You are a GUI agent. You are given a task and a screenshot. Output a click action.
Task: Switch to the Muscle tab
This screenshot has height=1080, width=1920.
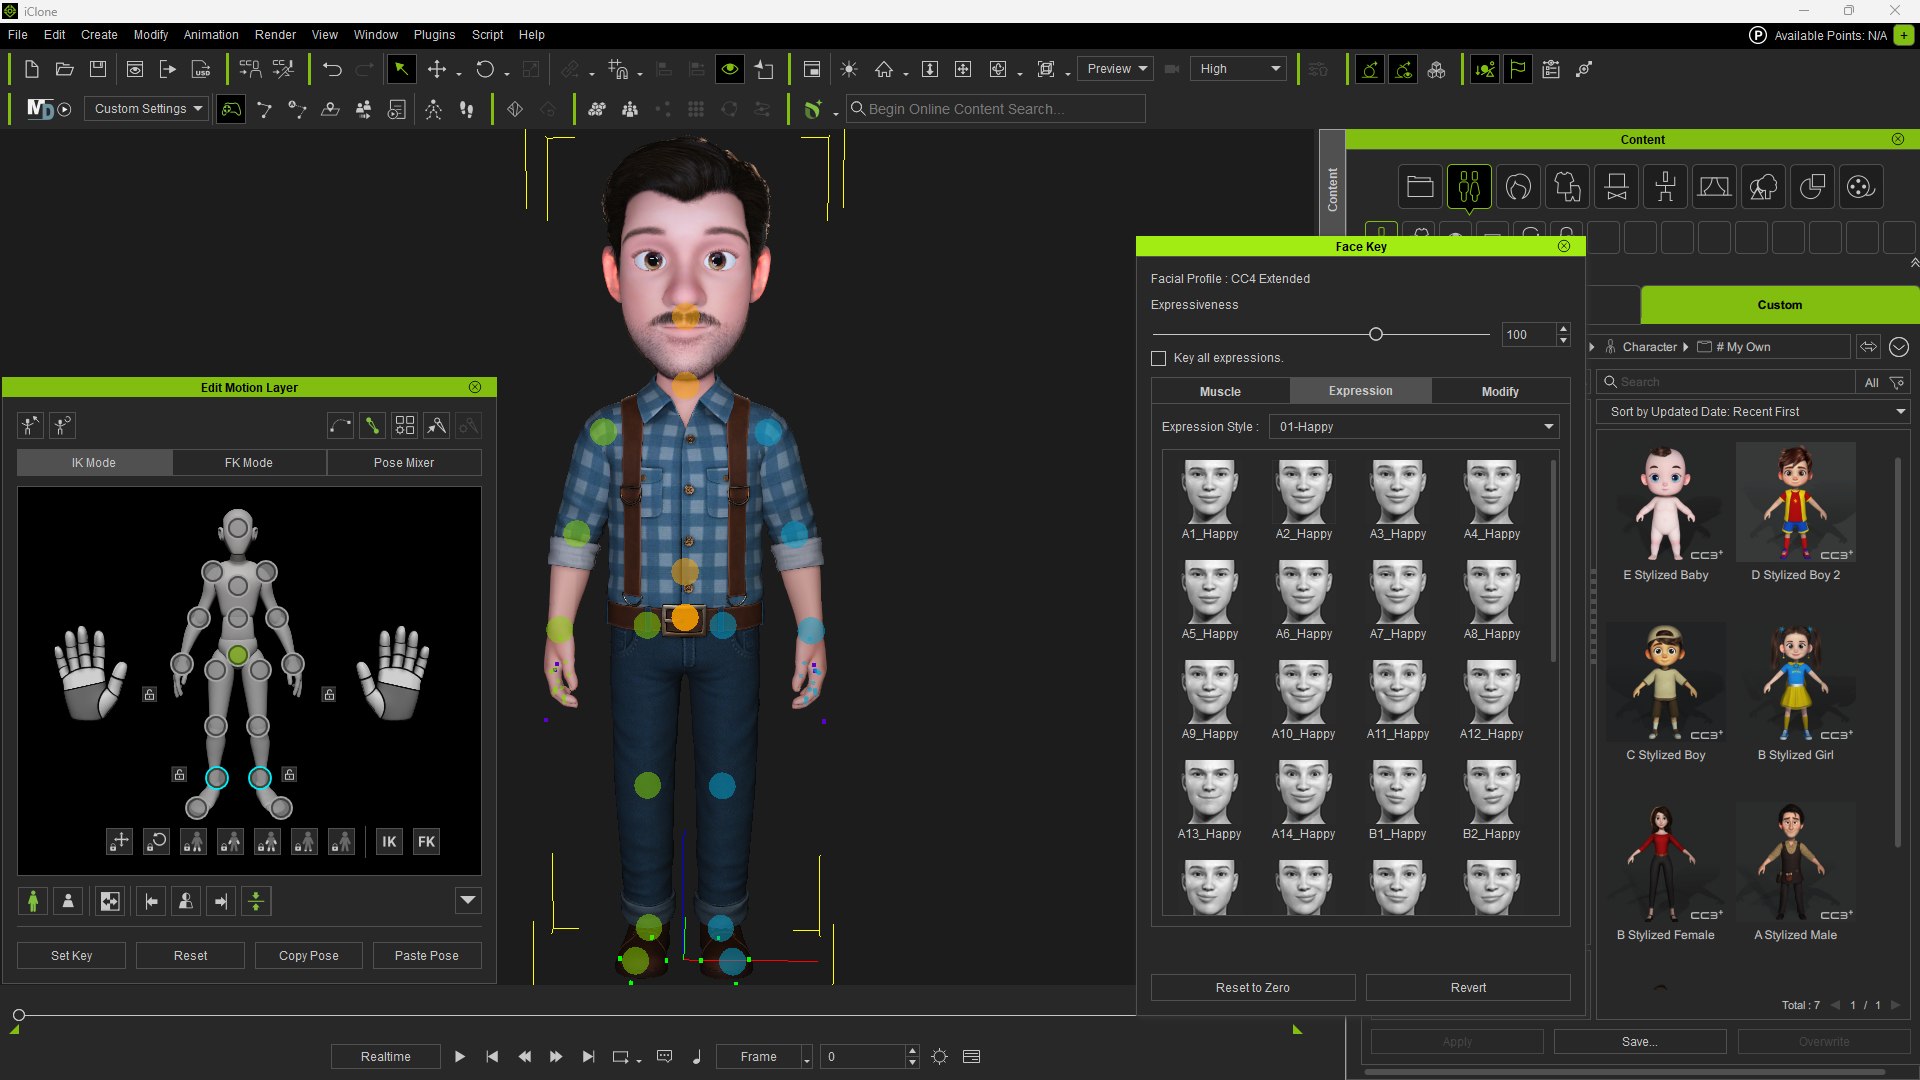[1220, 391]
